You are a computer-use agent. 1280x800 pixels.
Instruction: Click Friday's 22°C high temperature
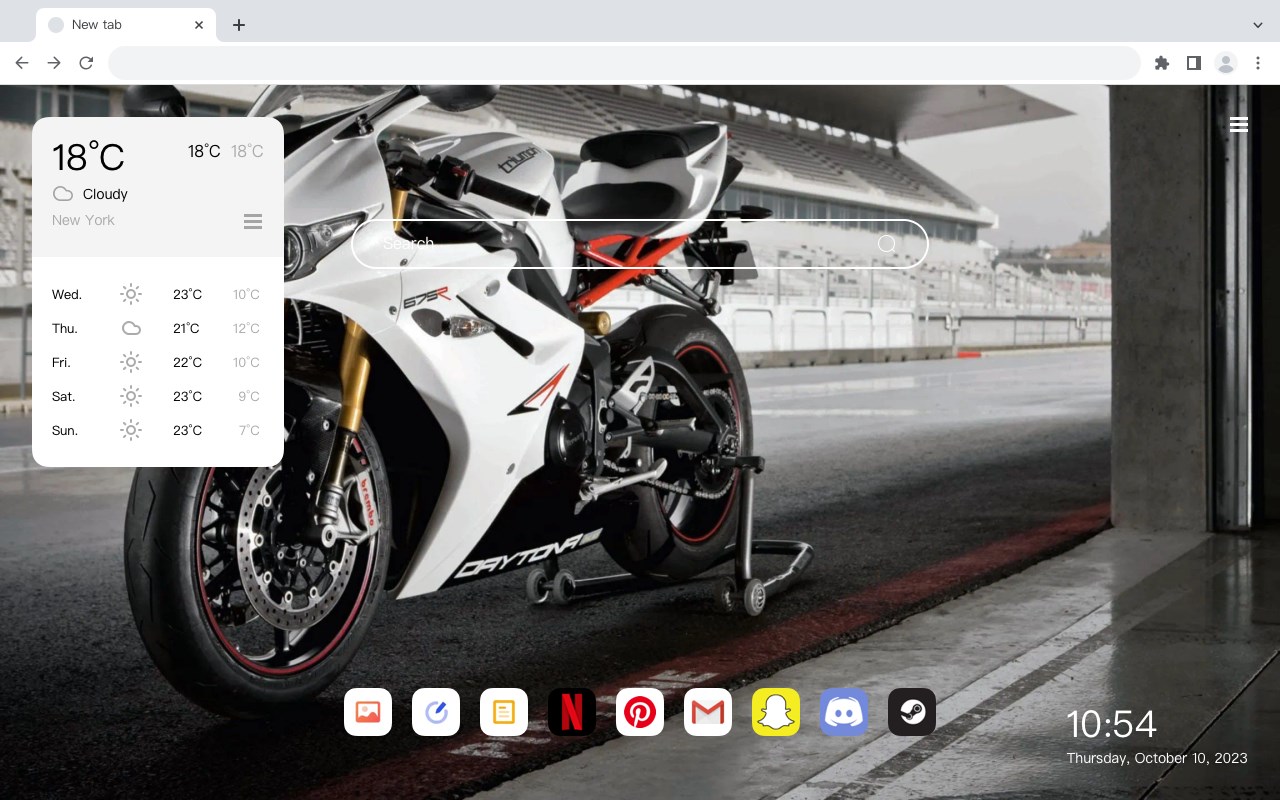187,363
